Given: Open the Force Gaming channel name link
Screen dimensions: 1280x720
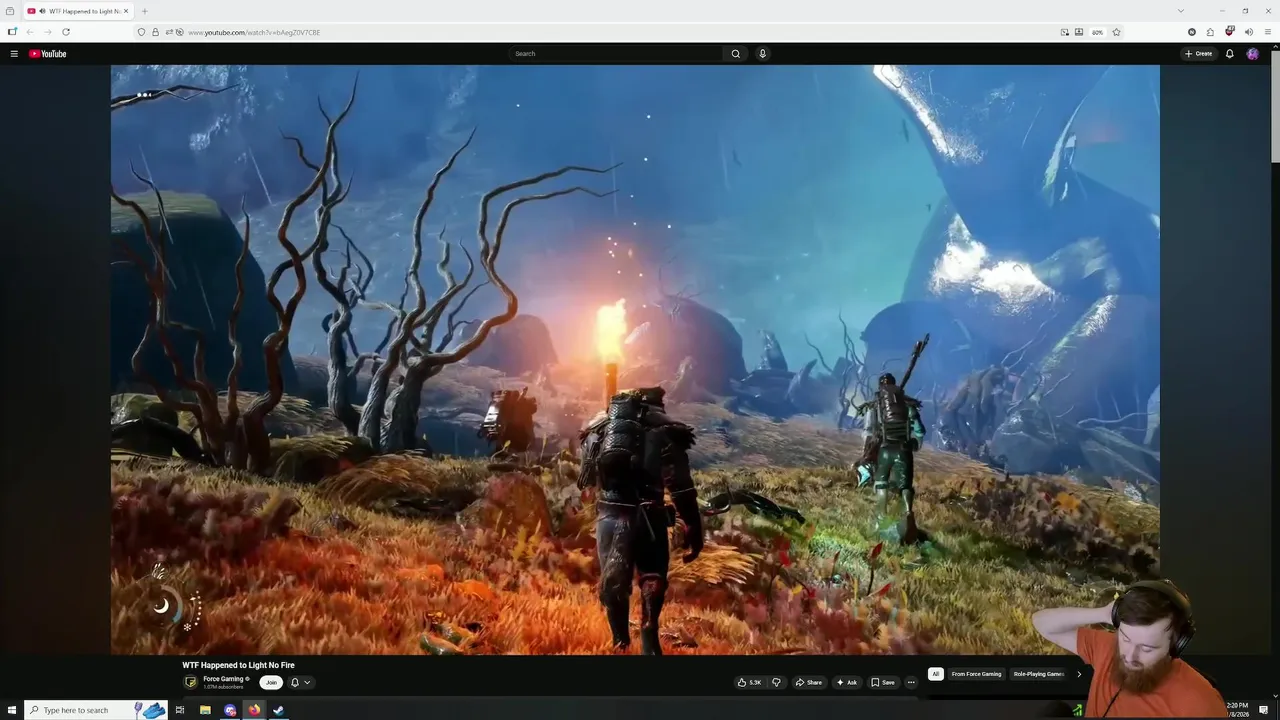Looking at the screenshot, I should point(224,679).
